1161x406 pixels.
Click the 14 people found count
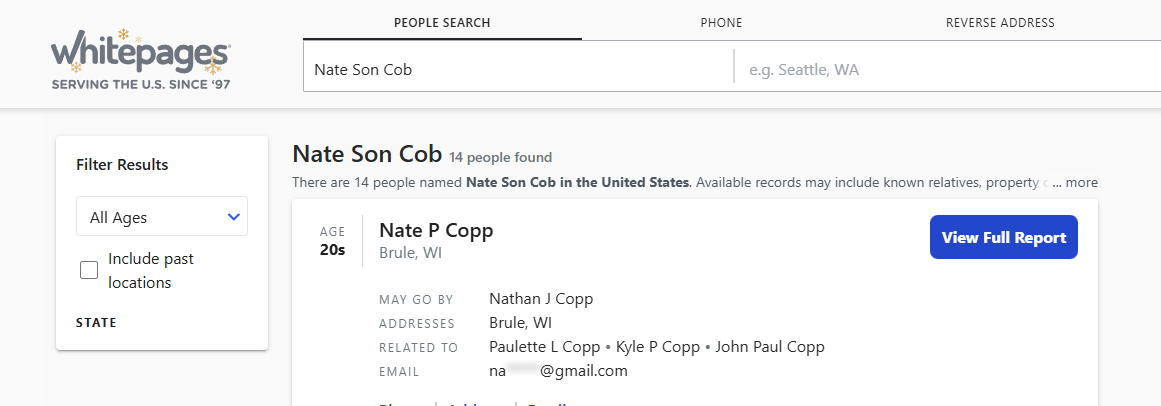pos(500,157)
